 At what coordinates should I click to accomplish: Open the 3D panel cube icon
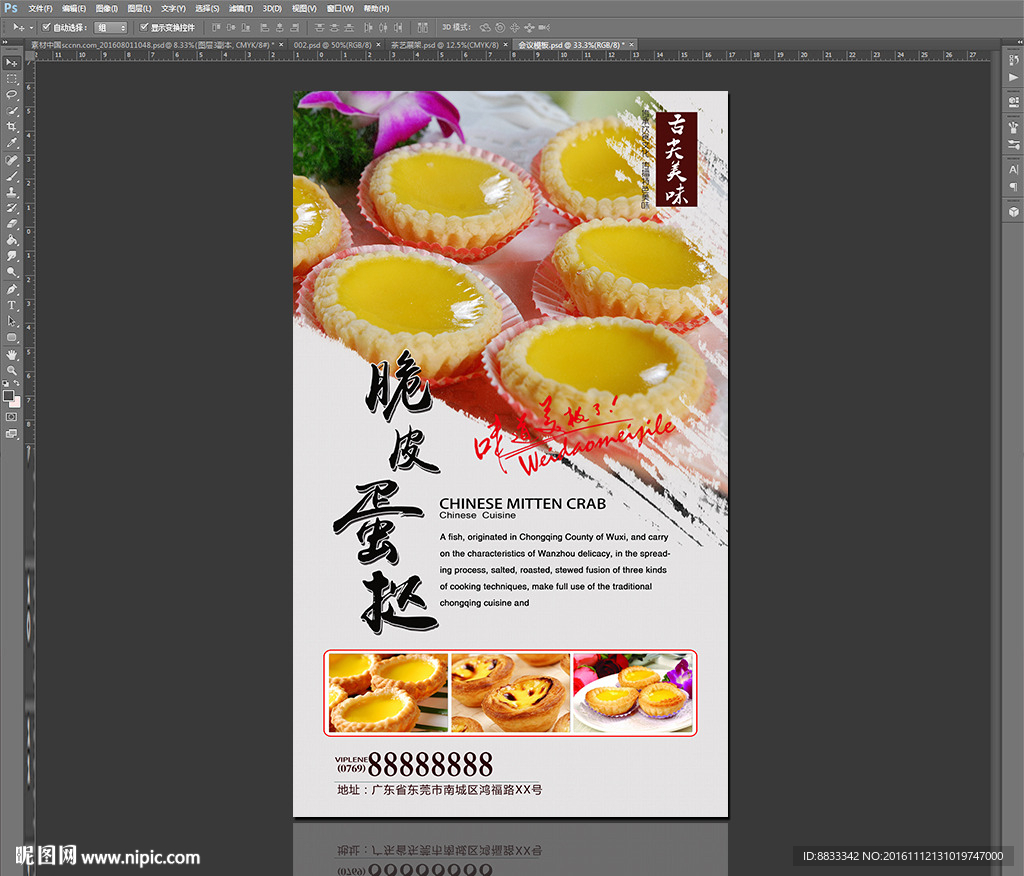coord(1014,212)
